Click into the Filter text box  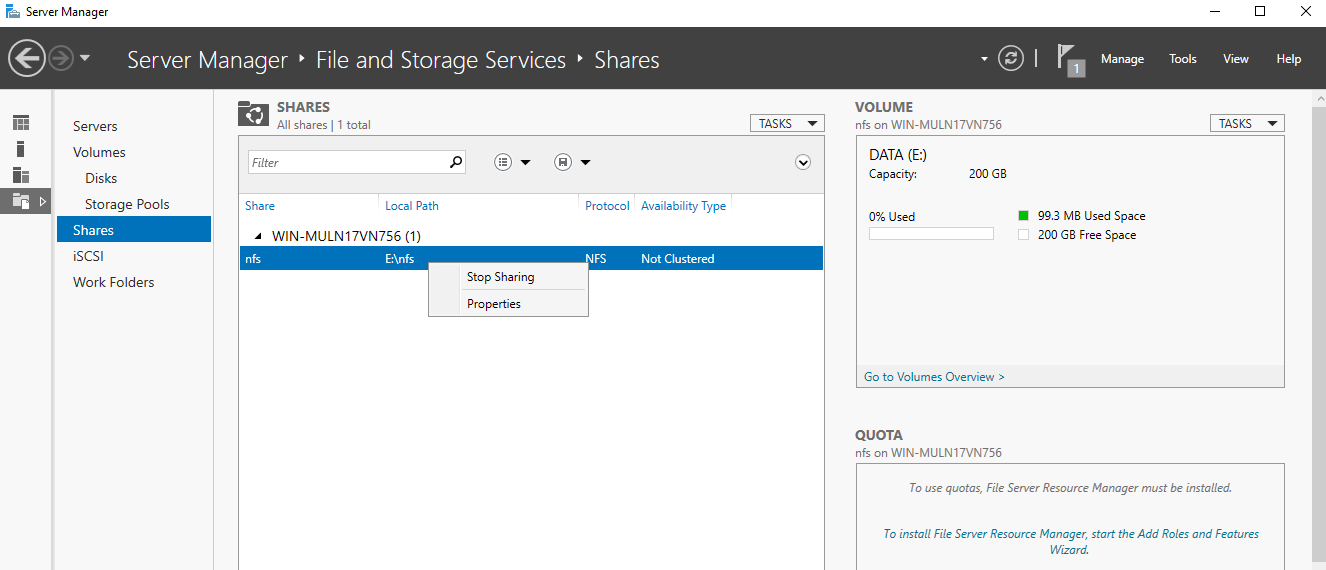click(345, 162)
